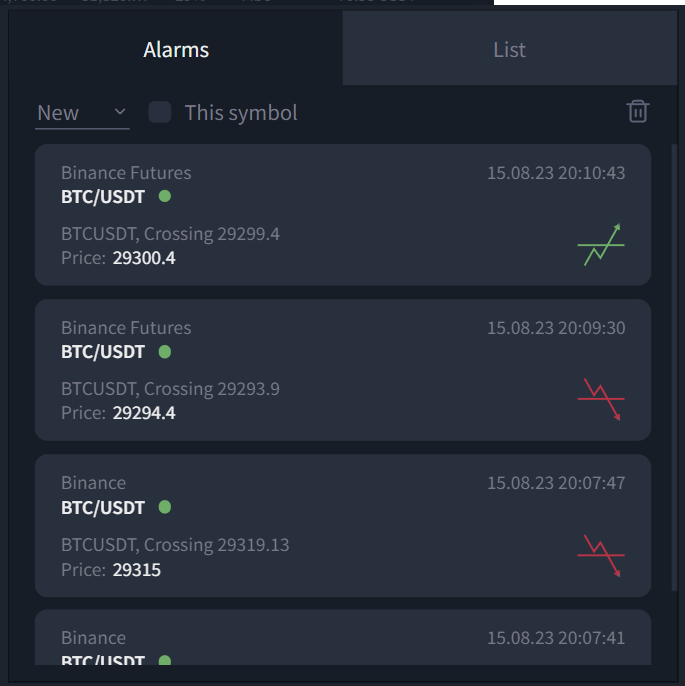Delete alarms with the trash icon
This screenshot has height=686, width=685.
(638, 112)
